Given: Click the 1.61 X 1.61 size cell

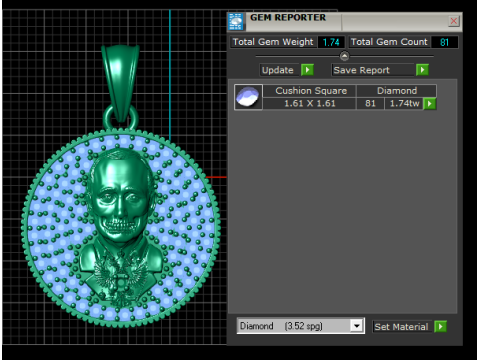Looking at the screenshot, I should tap(310, 103).
